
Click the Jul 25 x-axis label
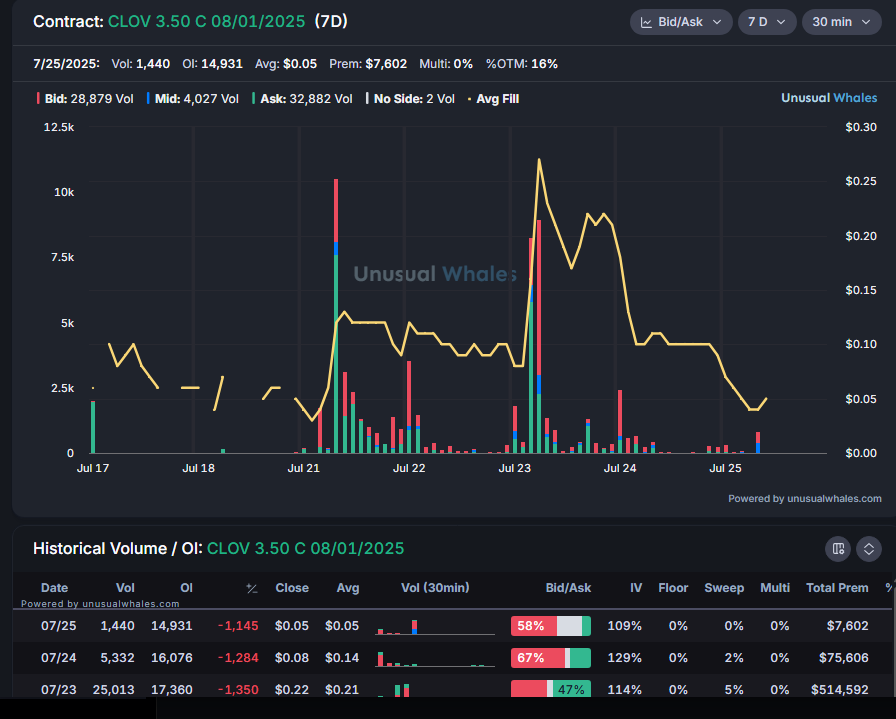tap(725, 468)
